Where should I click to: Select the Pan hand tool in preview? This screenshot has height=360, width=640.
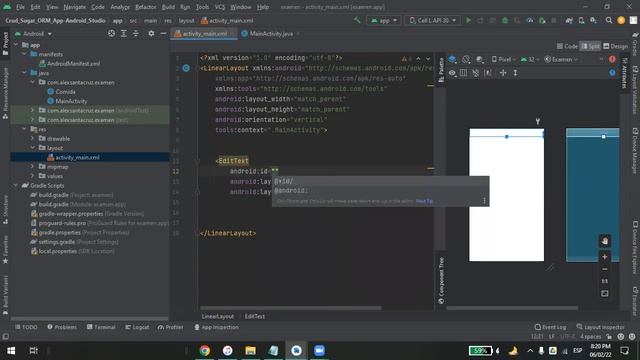(x=604, y=241)
